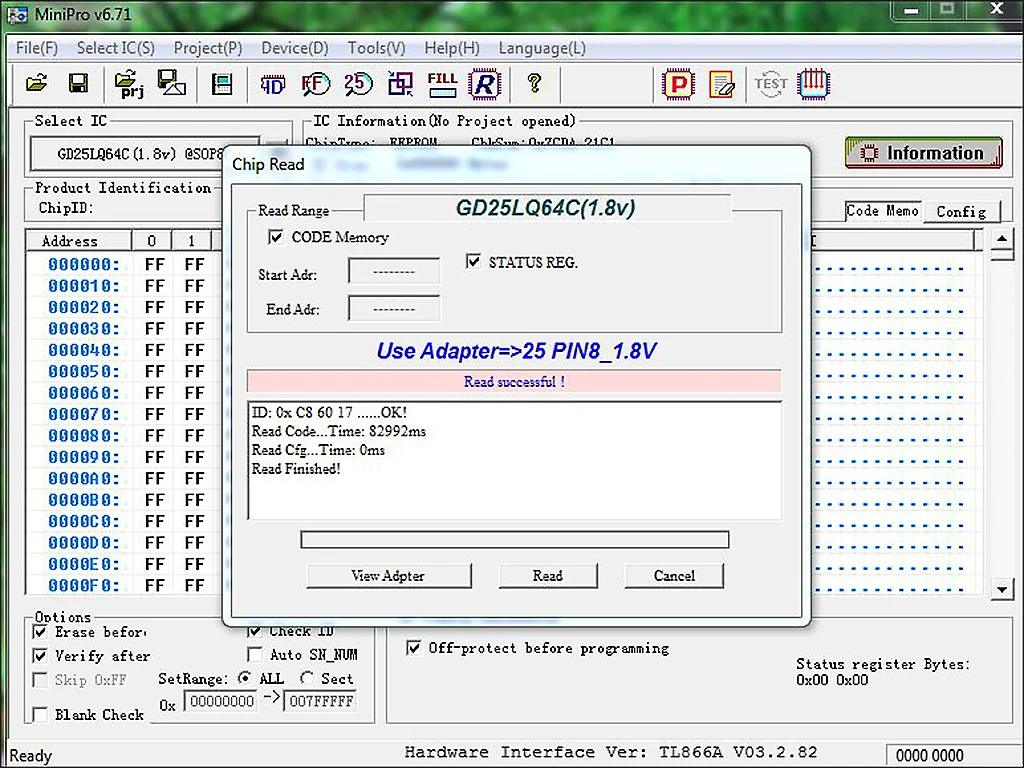Click the FF blank check toolbar icon

315,84
